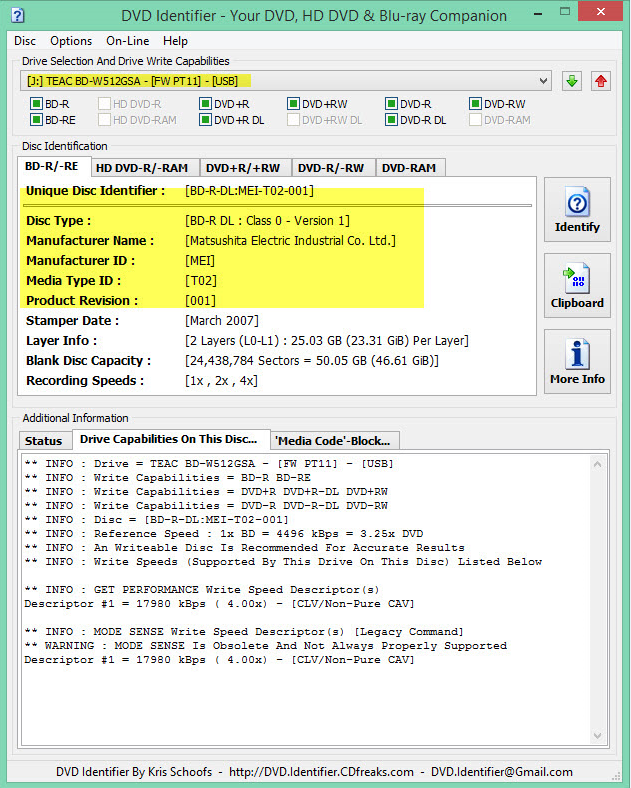Switch to the Status tab
Image resolution: width=631 pixels, height=788 pixels.
coord(44,441)
